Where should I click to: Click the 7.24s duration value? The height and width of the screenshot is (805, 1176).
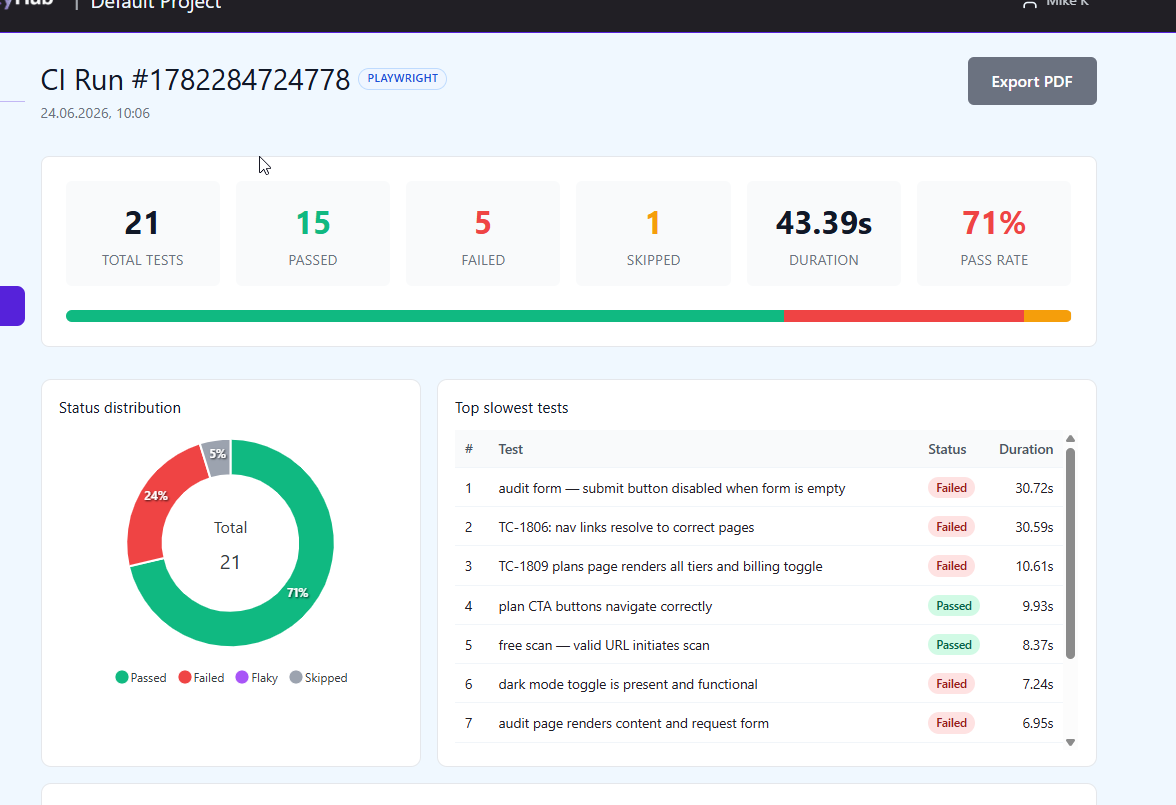1037,684
